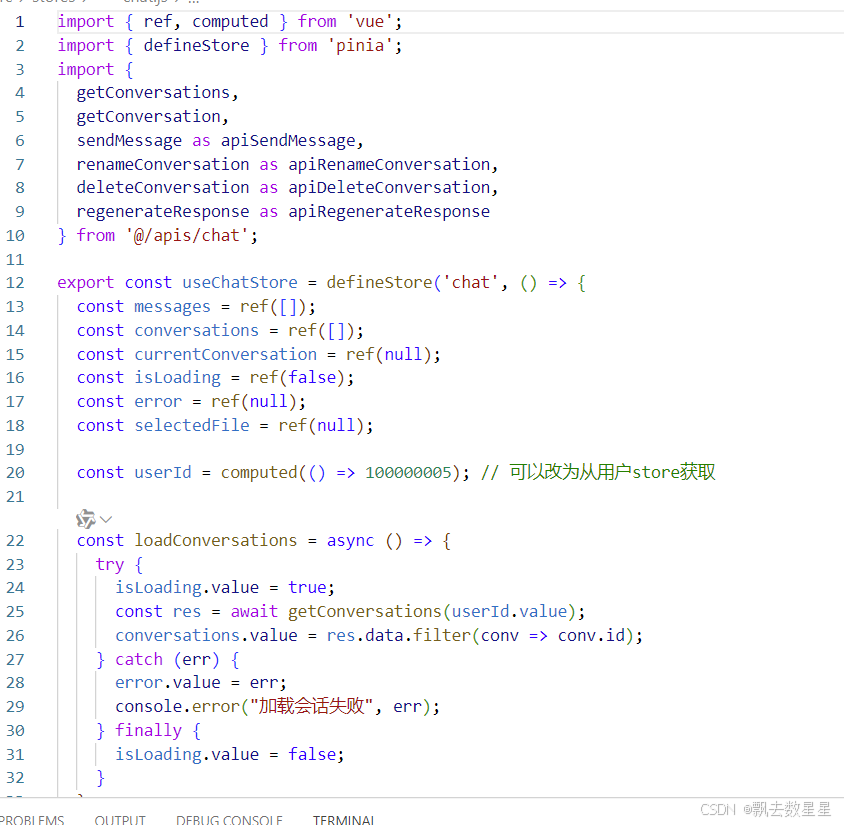Viewport: 844px width, 825px height.
Task: Click 'filter' method on line 26
Action: (x=441, y=636)
